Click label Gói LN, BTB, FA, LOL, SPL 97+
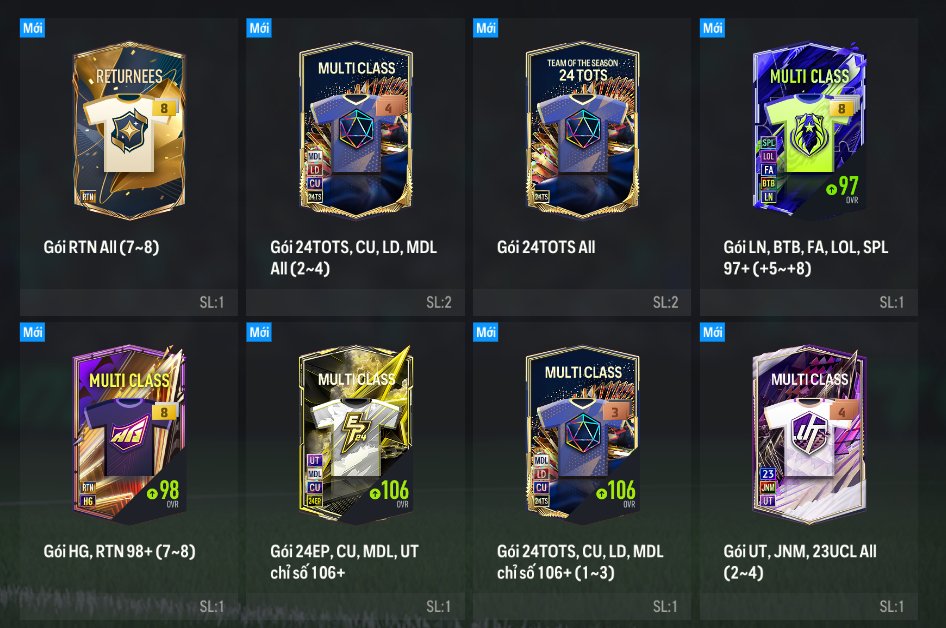This screenshot has height=628, width=946. 806,258
